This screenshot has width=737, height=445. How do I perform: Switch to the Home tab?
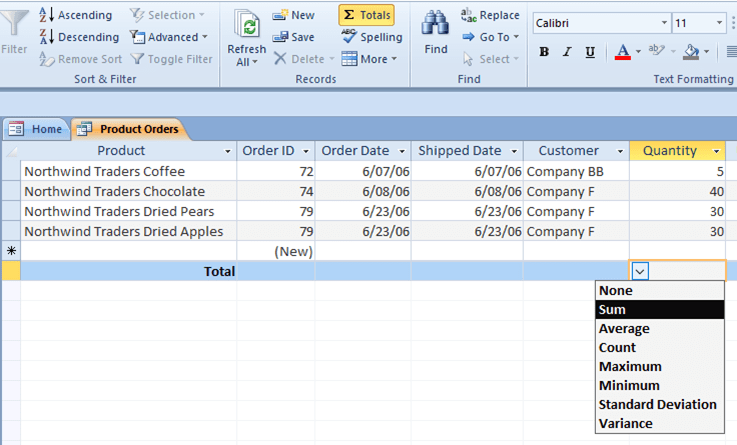click(36, 129)
